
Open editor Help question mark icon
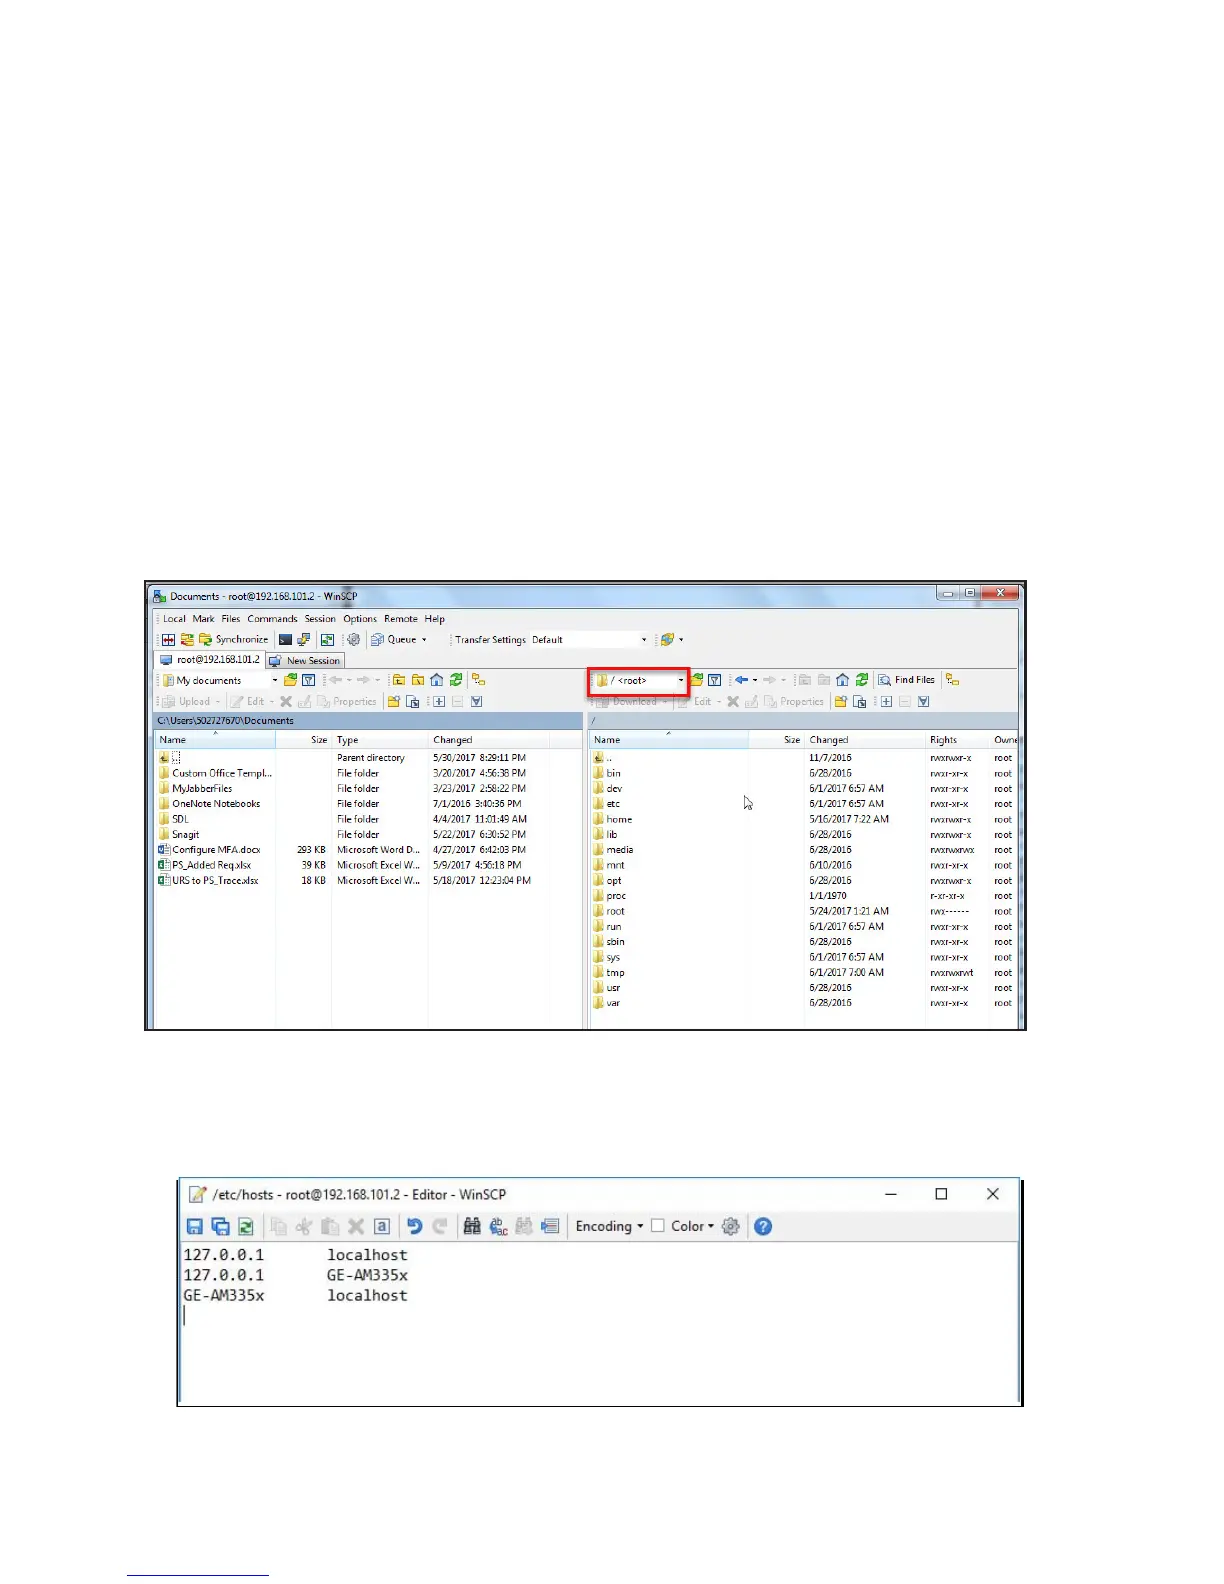pyautogui.click(x=763, y=1226)
